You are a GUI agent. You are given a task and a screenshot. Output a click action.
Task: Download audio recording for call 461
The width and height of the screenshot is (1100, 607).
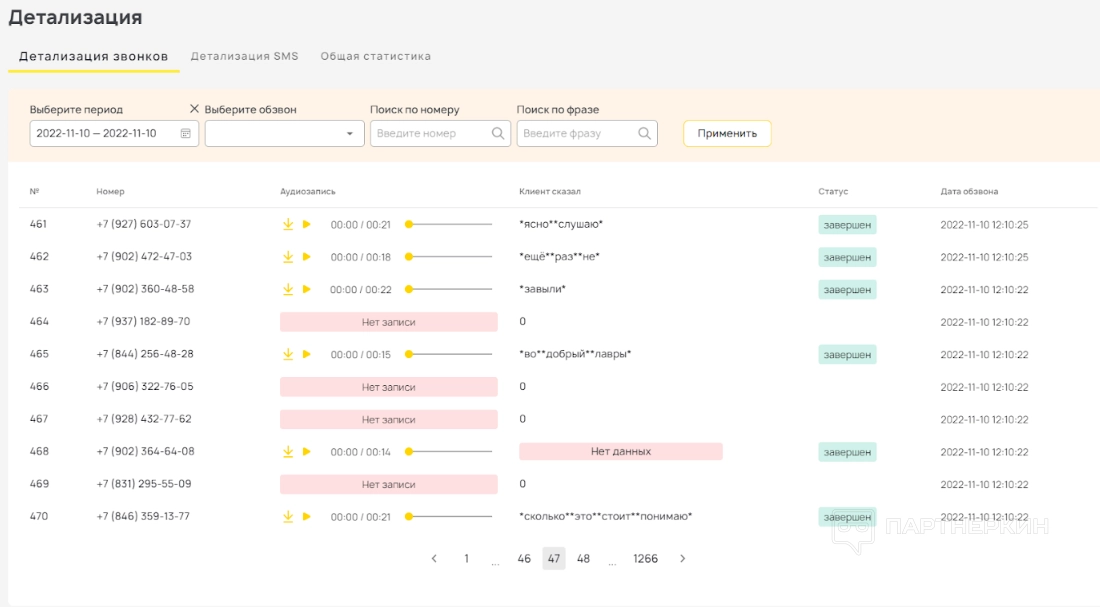[x=288, y=224]
